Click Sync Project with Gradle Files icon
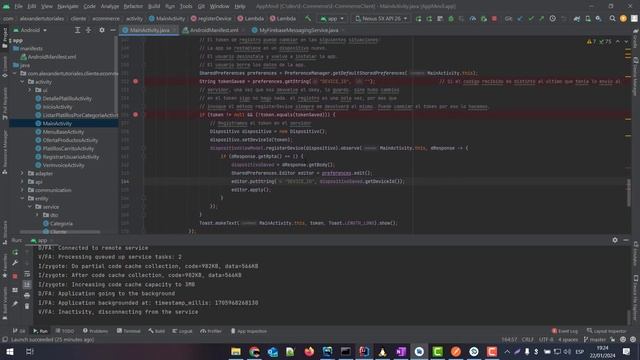The height and width of the screenshot is (360, 640). pyautogui.click(x=577, y=18)
